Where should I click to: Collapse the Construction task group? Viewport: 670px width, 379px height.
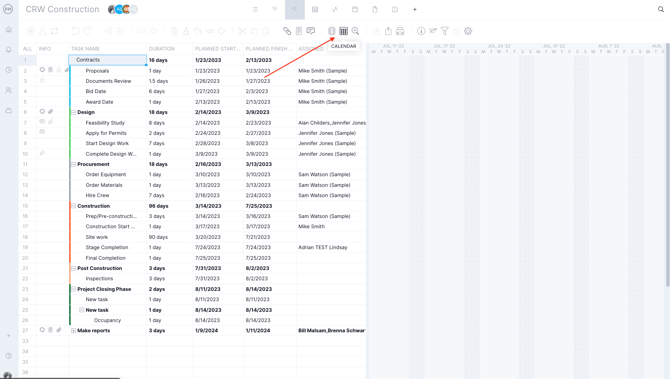[73, 206]
